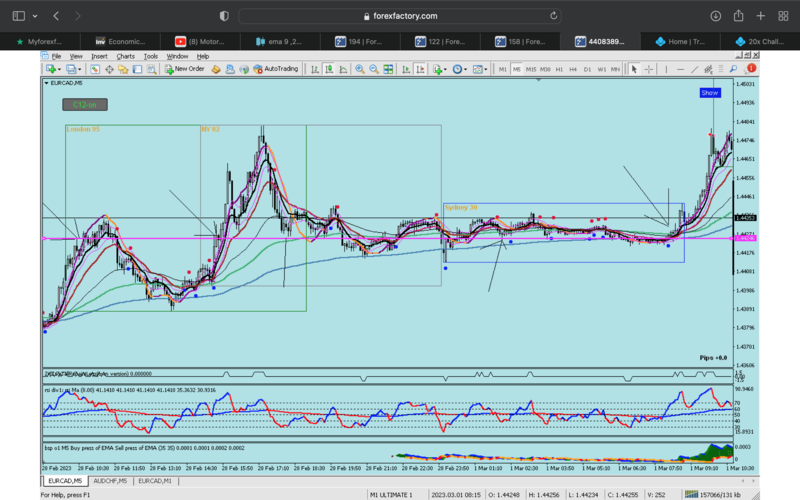Expand the EURCAD,M5 chart title triangle
The height and width of the screenshot is (500, 800).
pyautogui.click(x=46, y=82)
